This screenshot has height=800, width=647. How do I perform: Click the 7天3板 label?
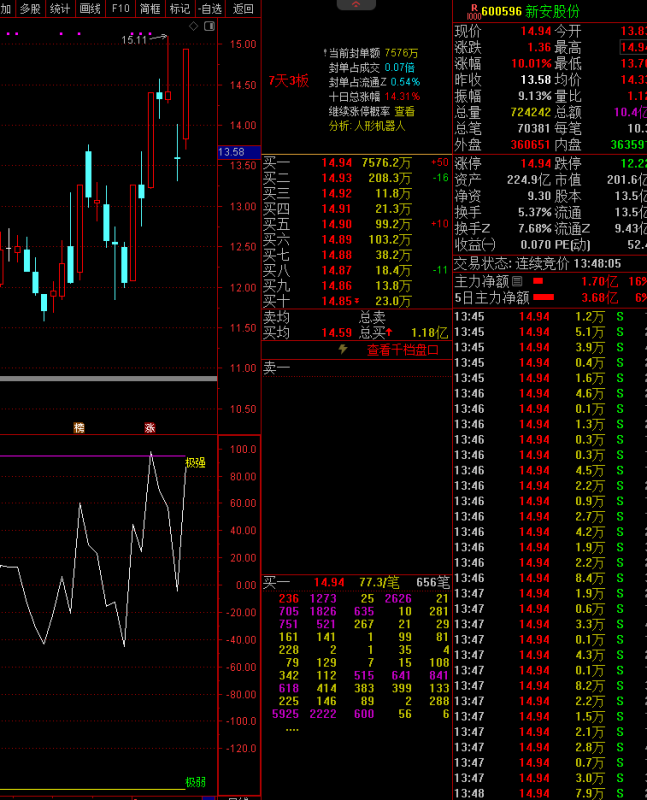click(289, 81)
